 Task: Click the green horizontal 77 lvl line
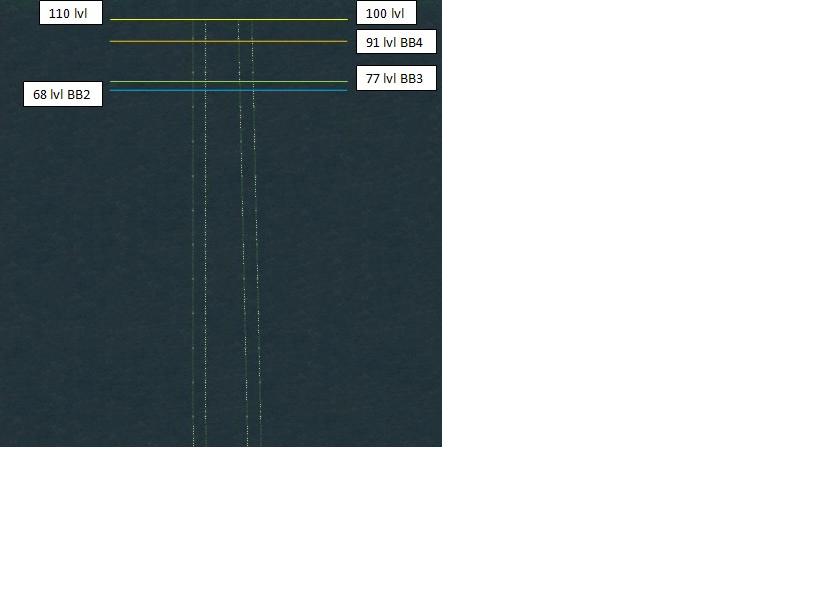(229, 81)
